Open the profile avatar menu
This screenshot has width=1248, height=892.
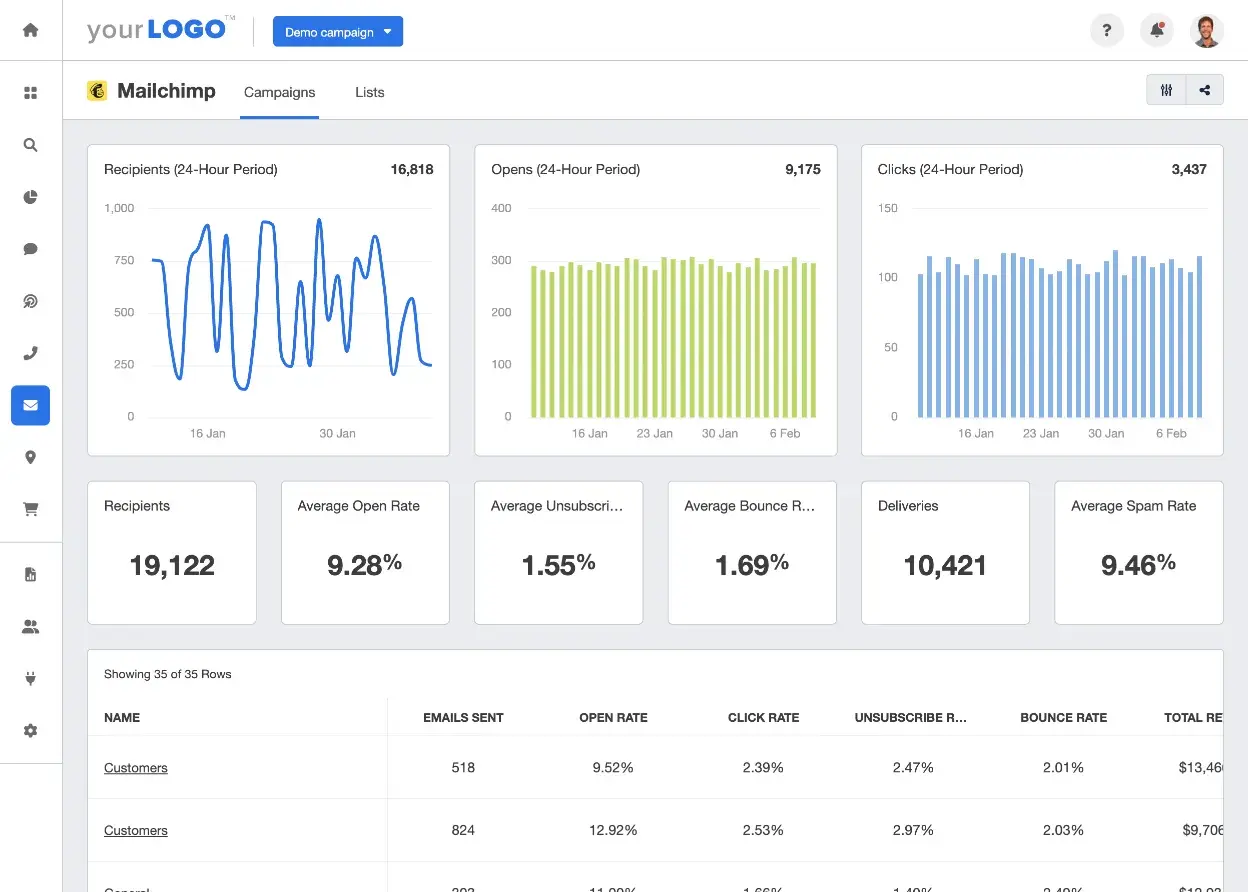1207,30
